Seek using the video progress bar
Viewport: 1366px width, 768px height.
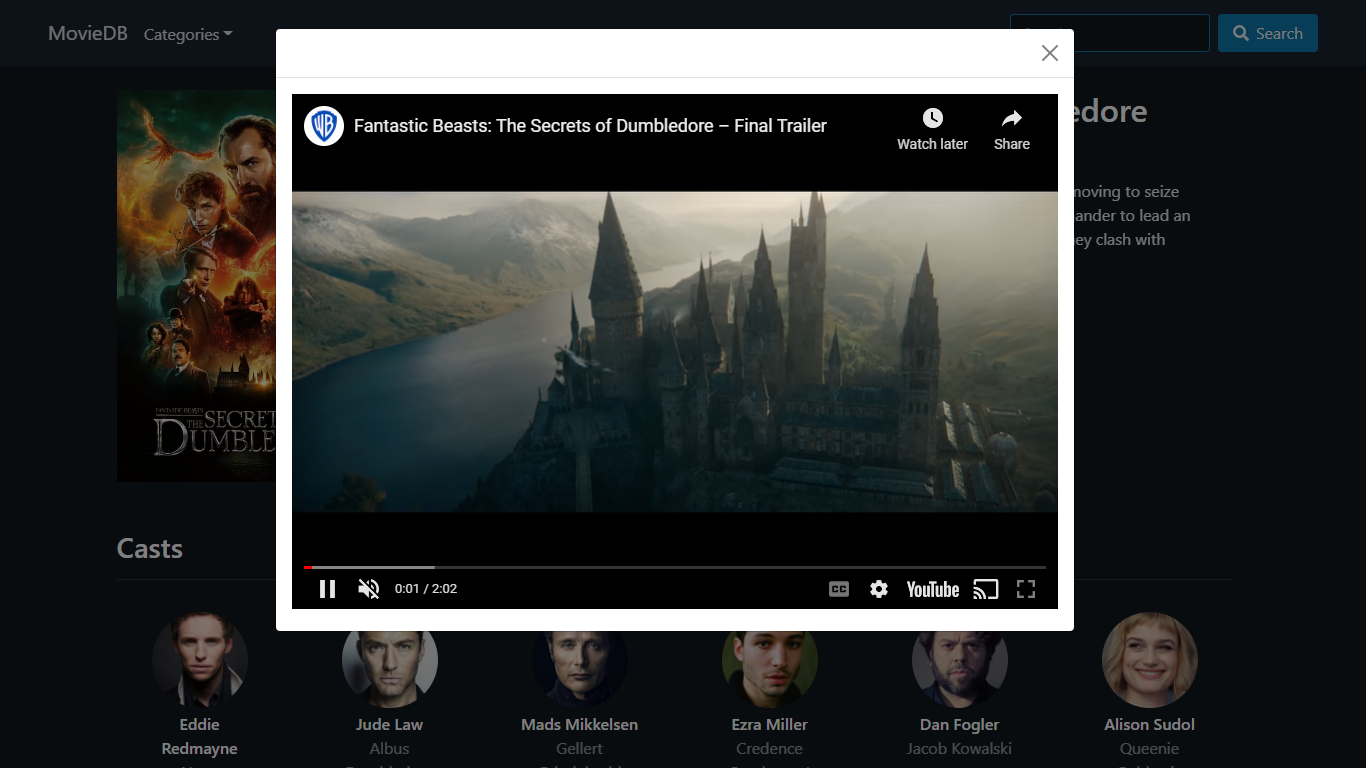click(675, 567)
